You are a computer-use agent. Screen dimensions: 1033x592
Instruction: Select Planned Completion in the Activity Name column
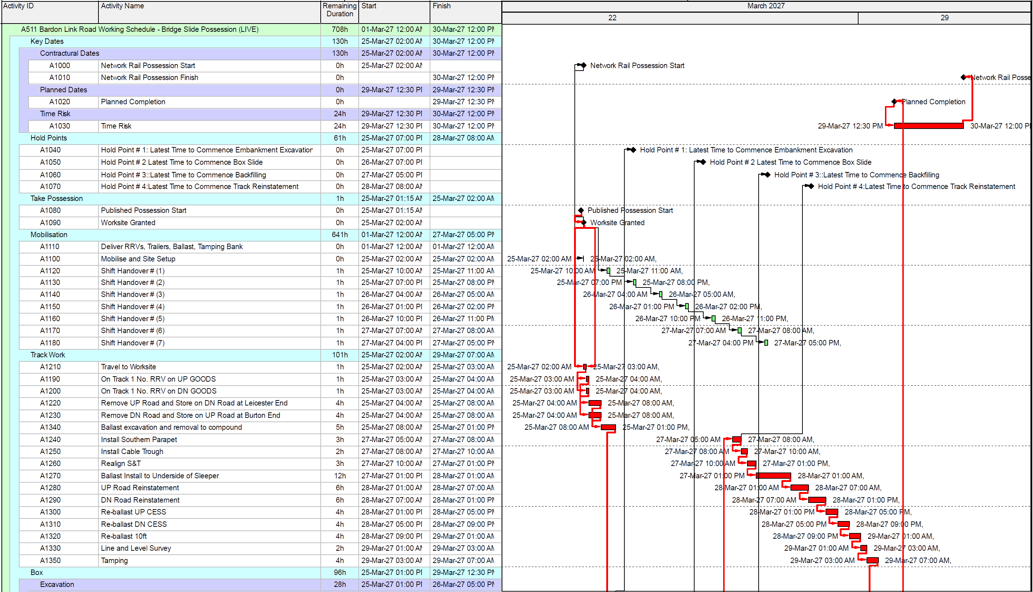[x=133, y=102]
